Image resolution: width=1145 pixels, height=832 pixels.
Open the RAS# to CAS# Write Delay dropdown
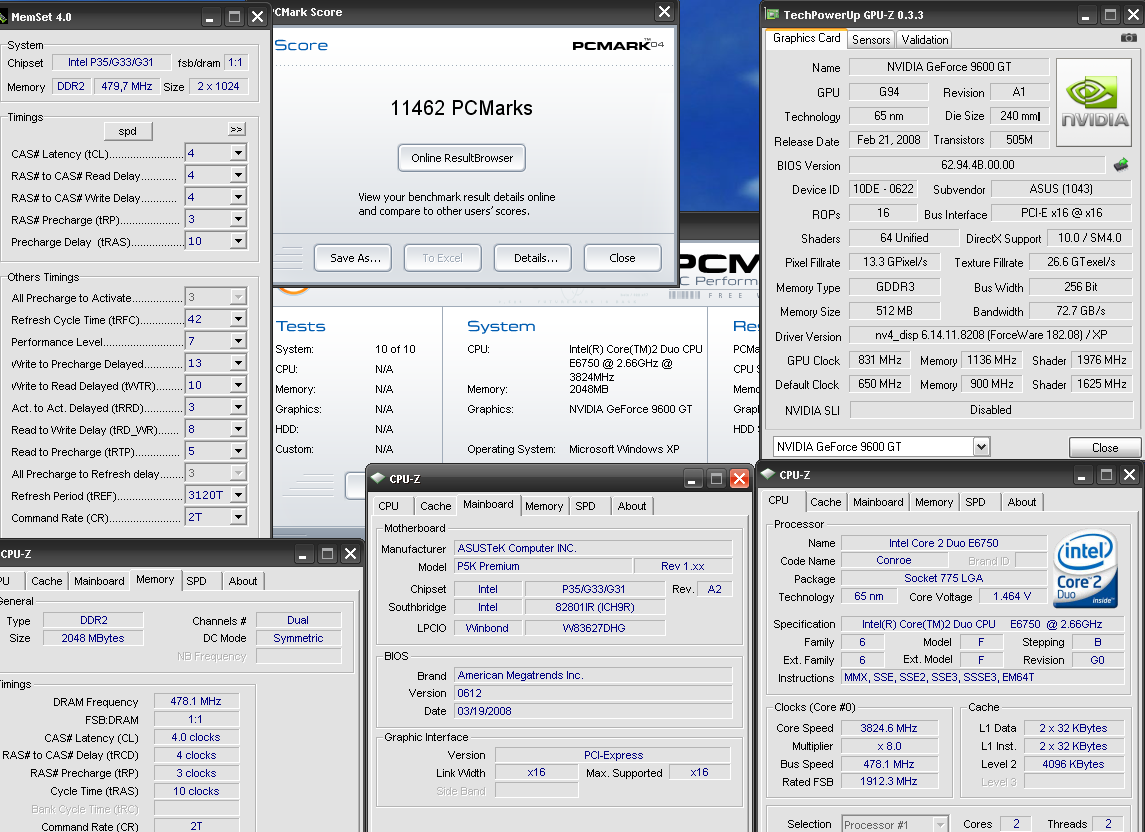pyautogui.click(x=238, y=197)
